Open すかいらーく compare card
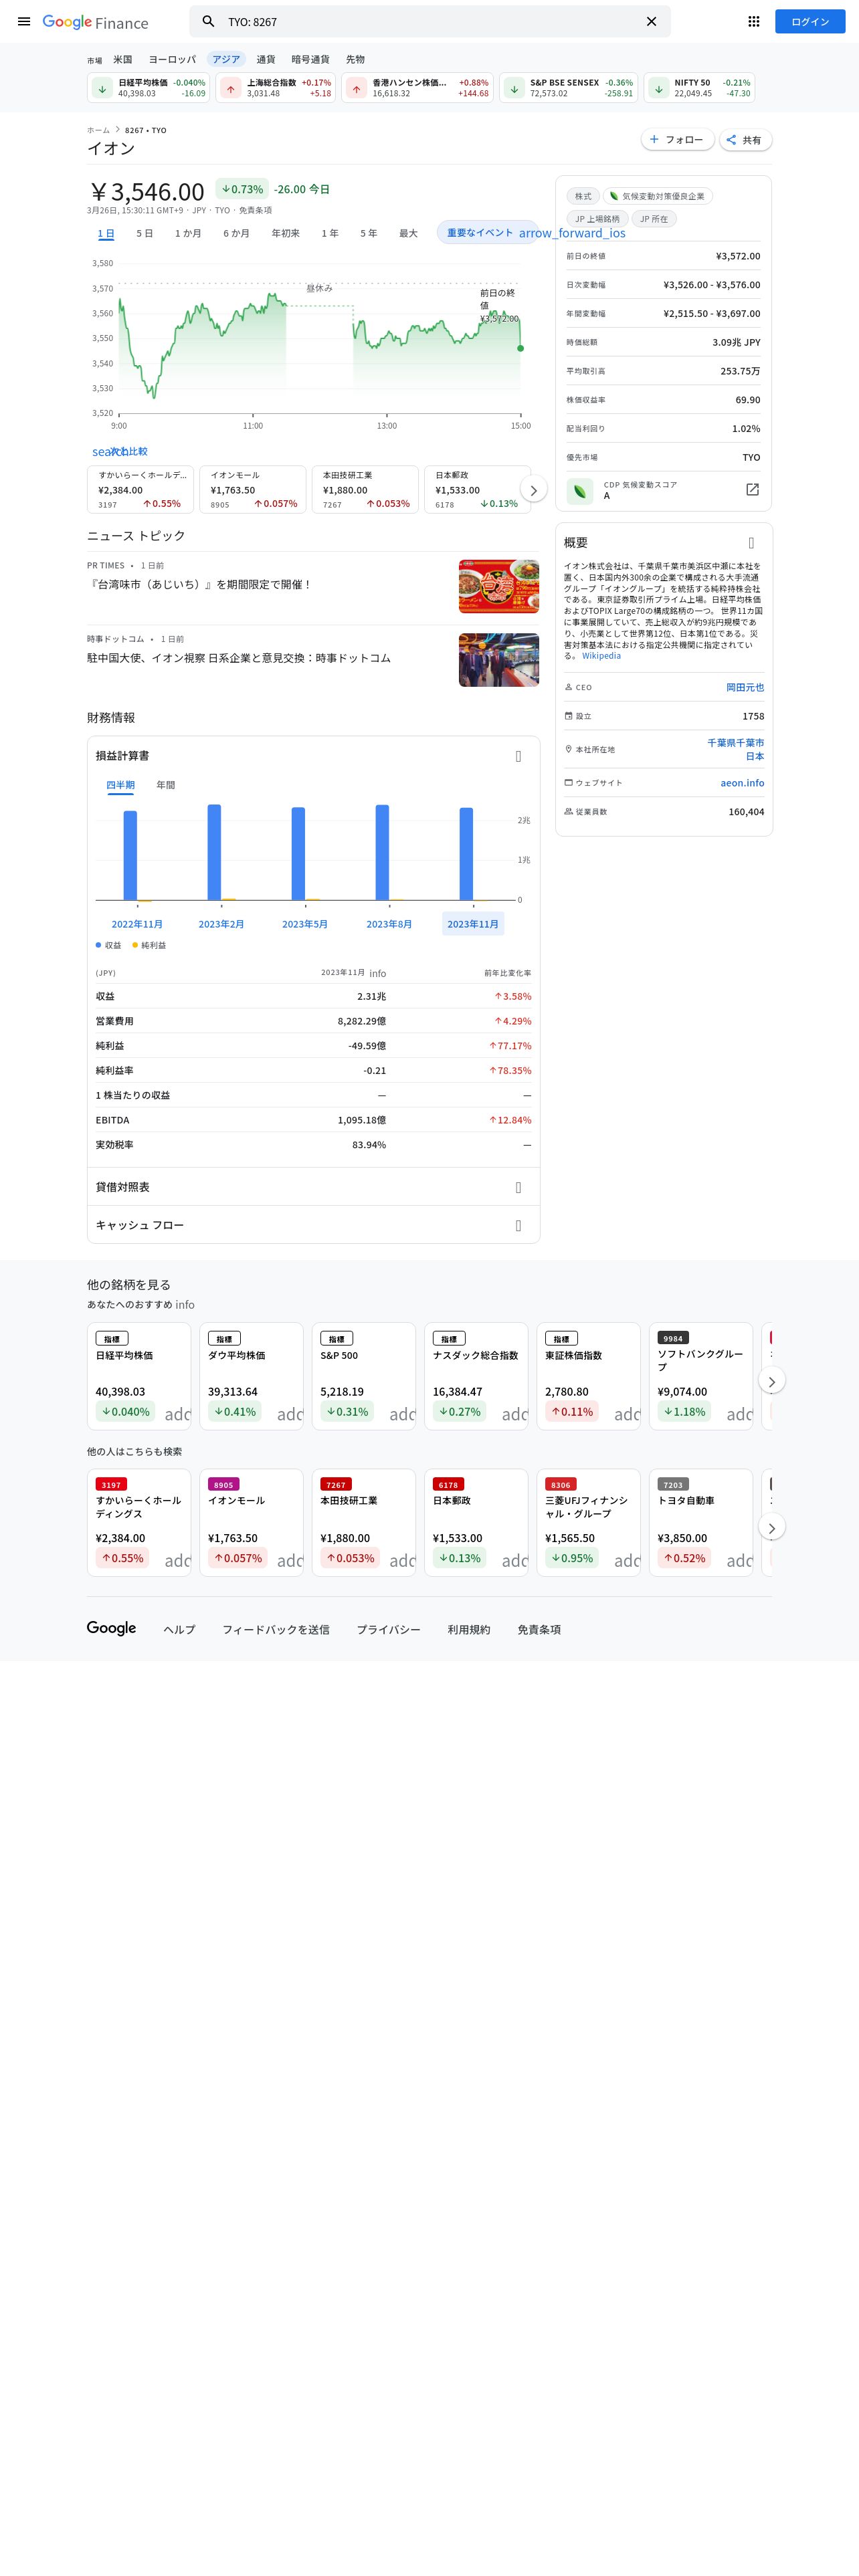 coord(140,490)
